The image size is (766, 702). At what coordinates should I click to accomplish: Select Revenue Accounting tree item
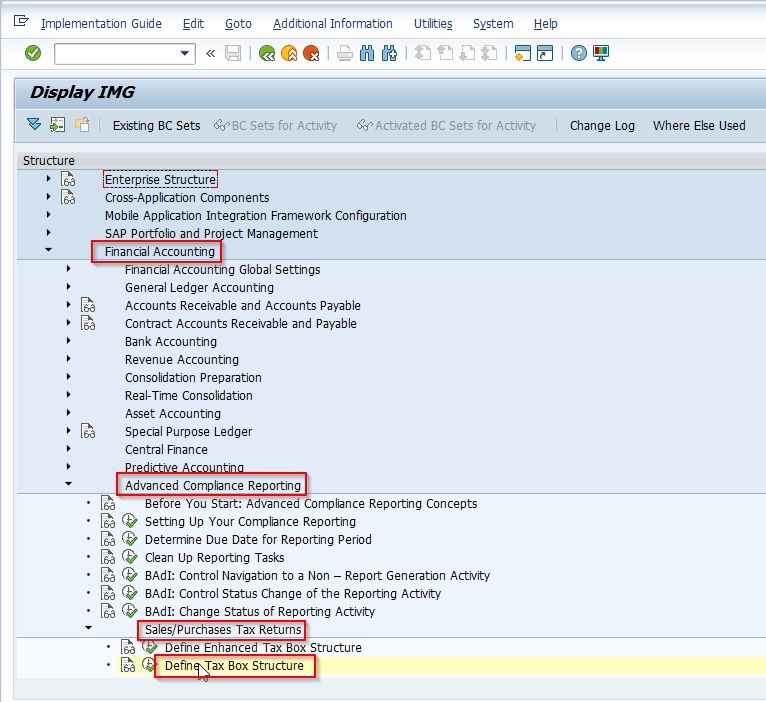(182, 360)
